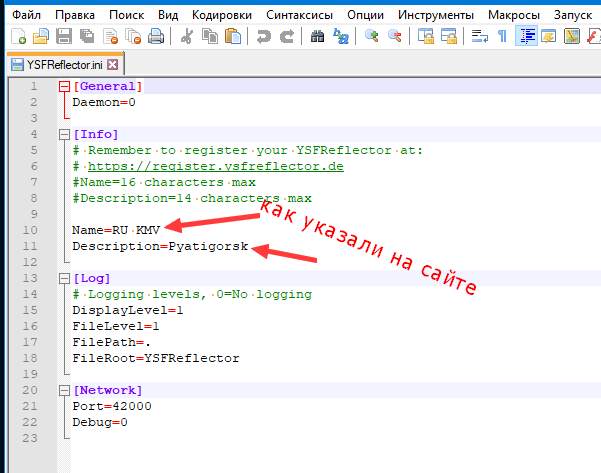The image size is (601, 473).
Task: Toggle show all characters pilcrow icon
Action: pos(502,37)
